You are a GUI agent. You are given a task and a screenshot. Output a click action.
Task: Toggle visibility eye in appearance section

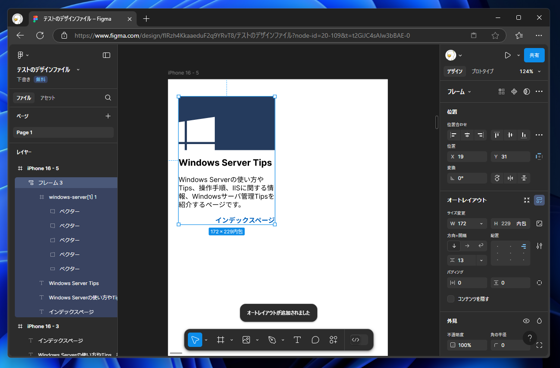[x=526, y=321]
